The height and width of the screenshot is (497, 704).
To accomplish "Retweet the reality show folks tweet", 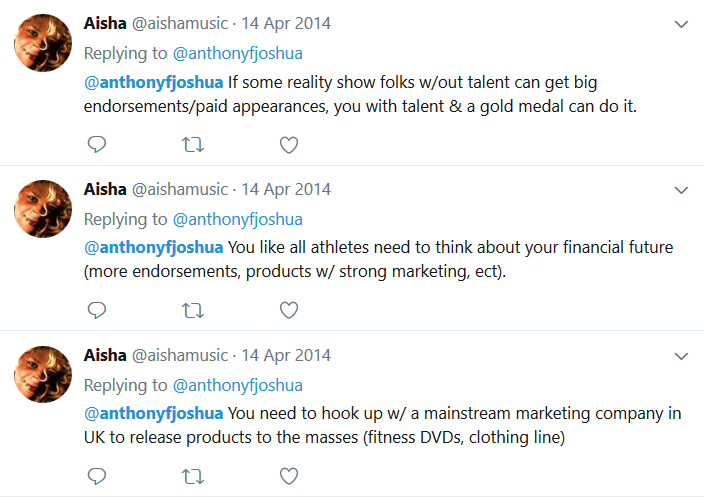I will point(193,145).
